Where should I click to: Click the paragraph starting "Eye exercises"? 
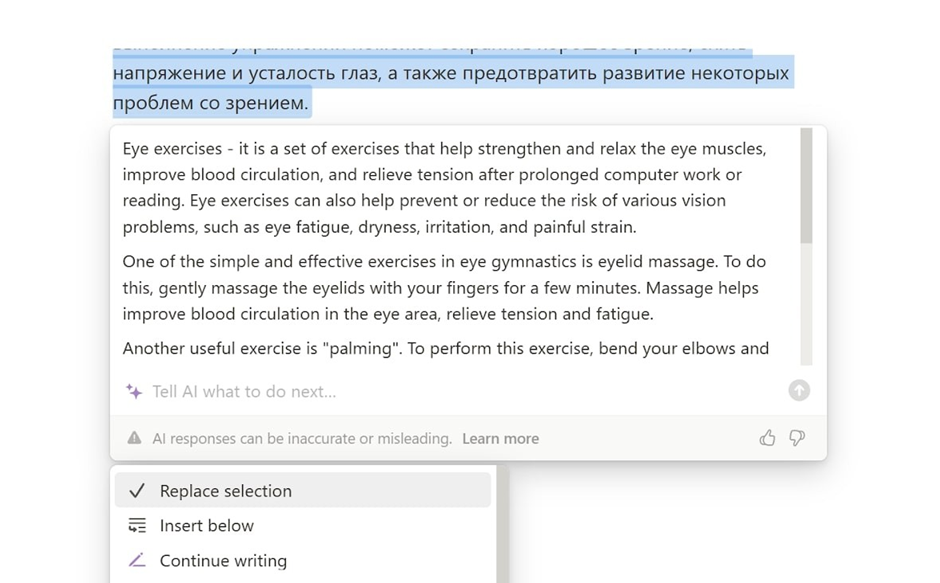click(x=445, y=188)
